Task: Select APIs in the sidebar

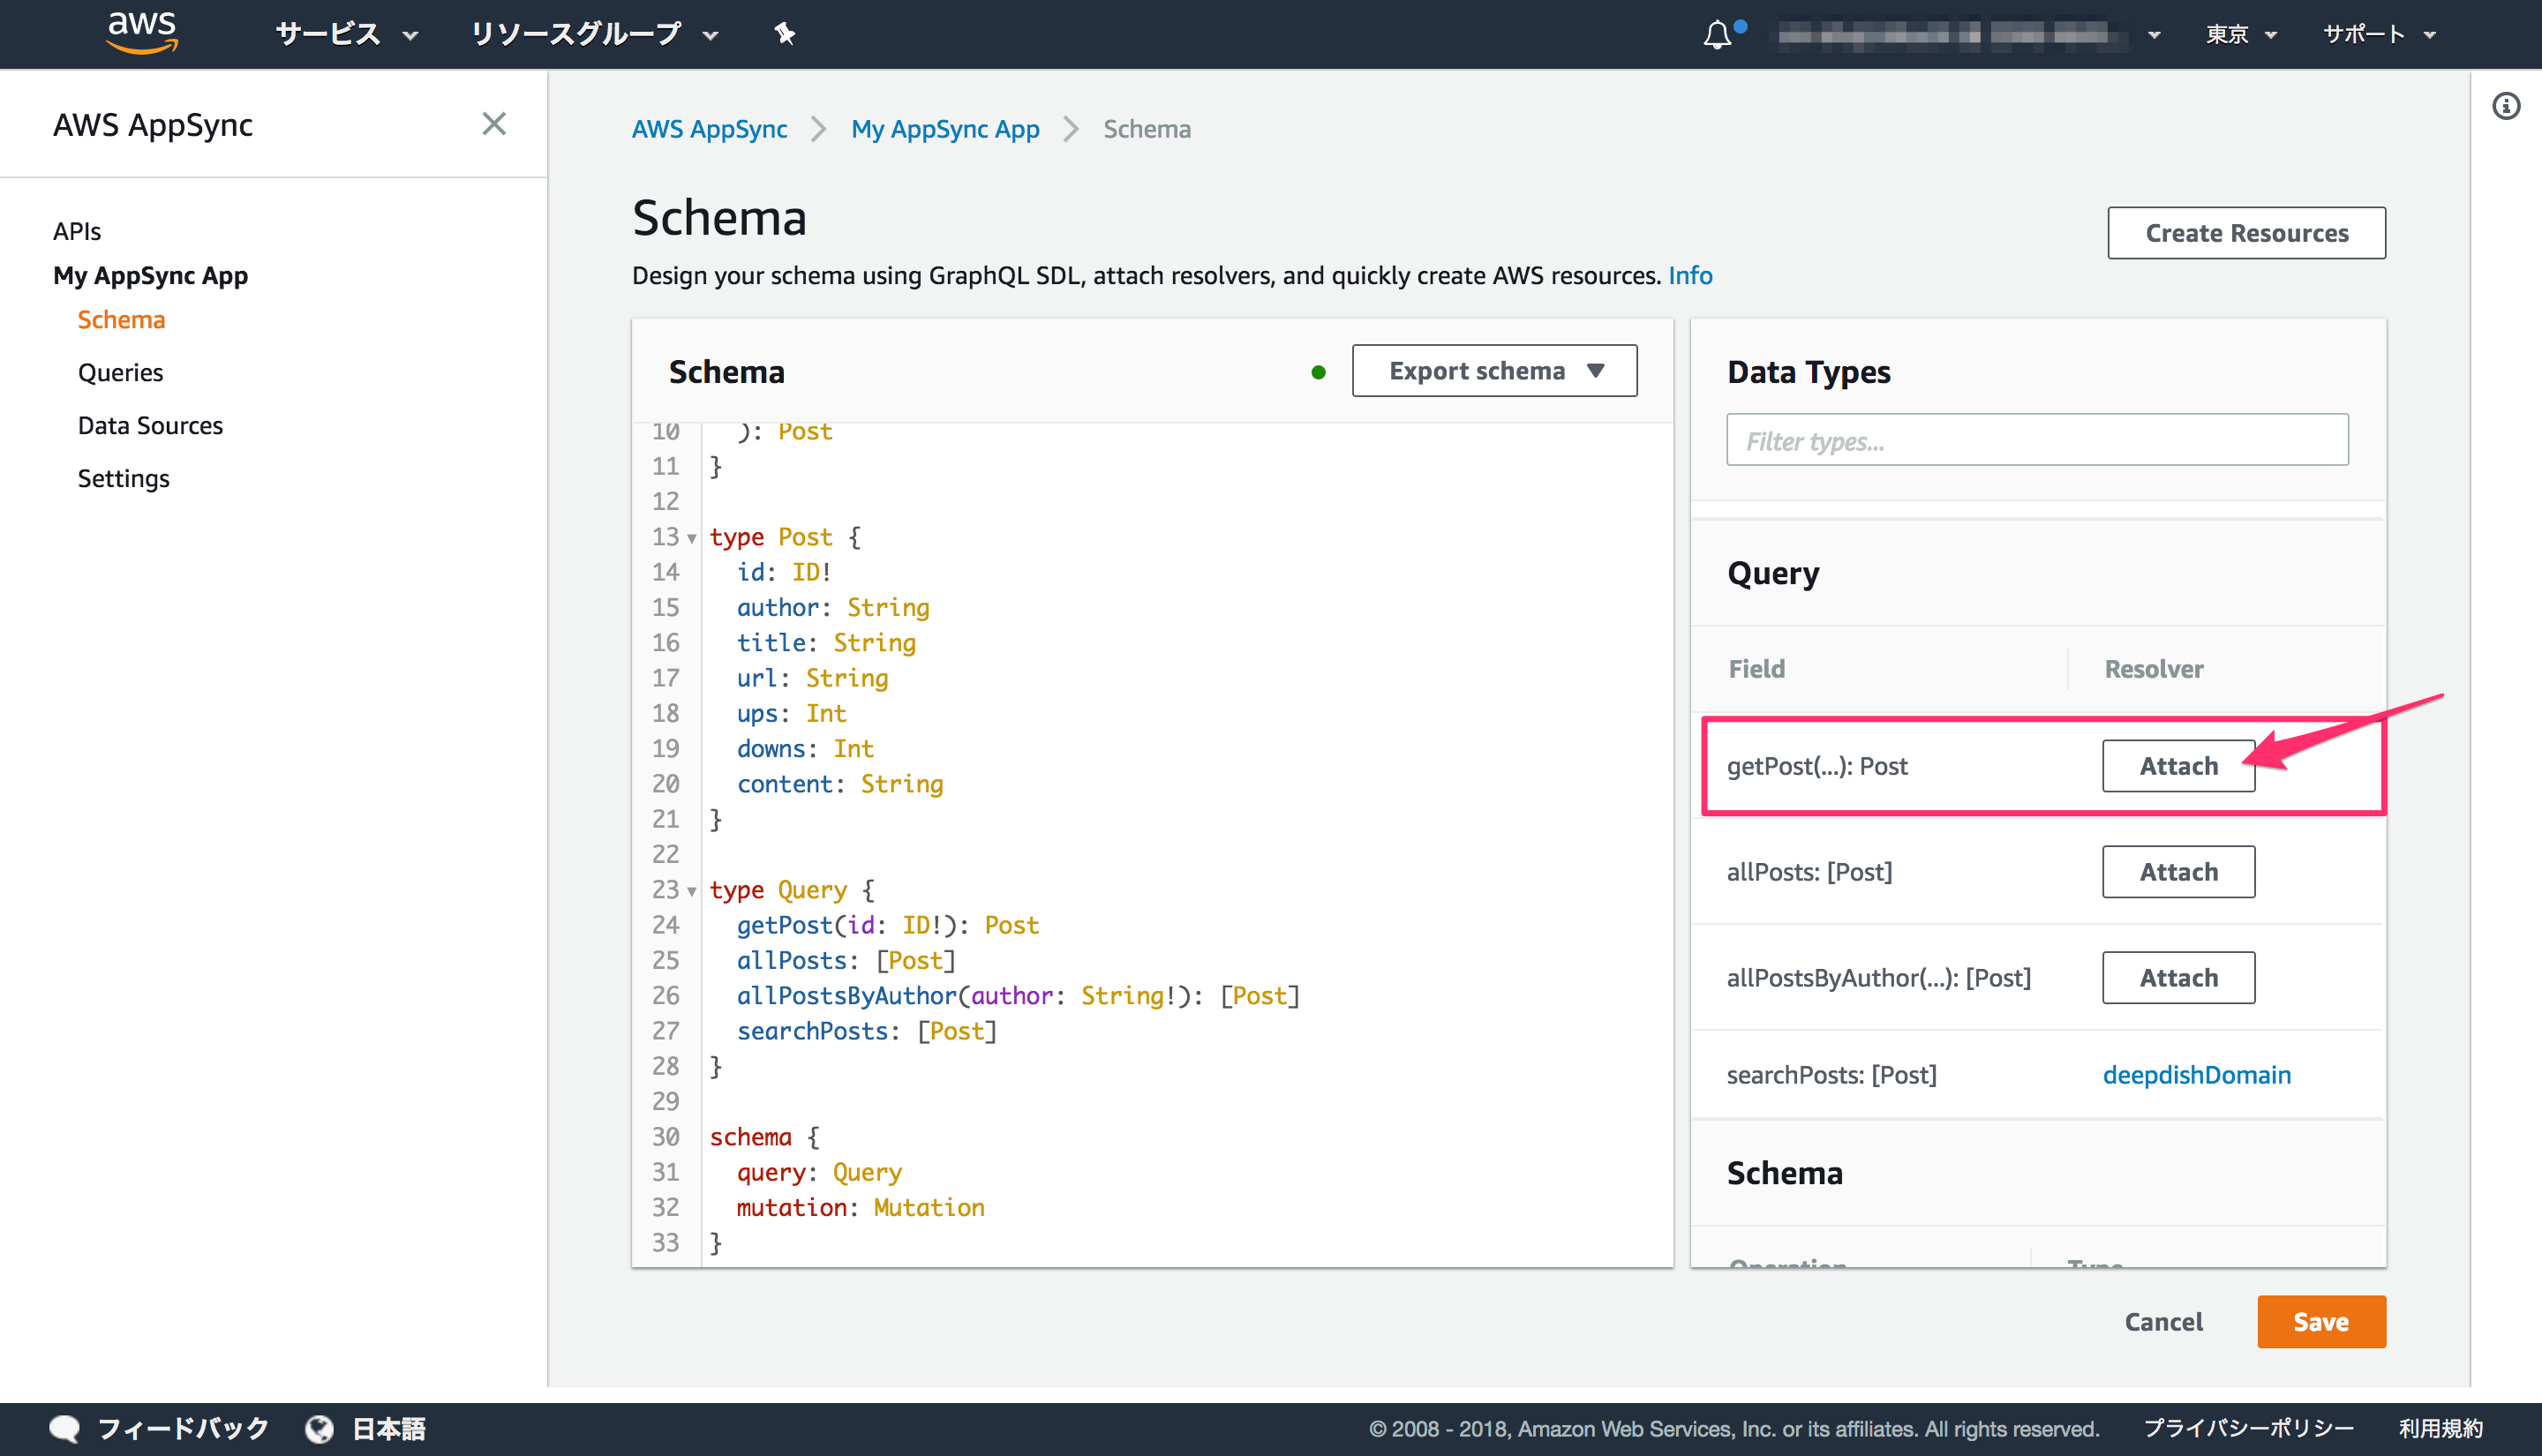Action: tap(77, 231)
